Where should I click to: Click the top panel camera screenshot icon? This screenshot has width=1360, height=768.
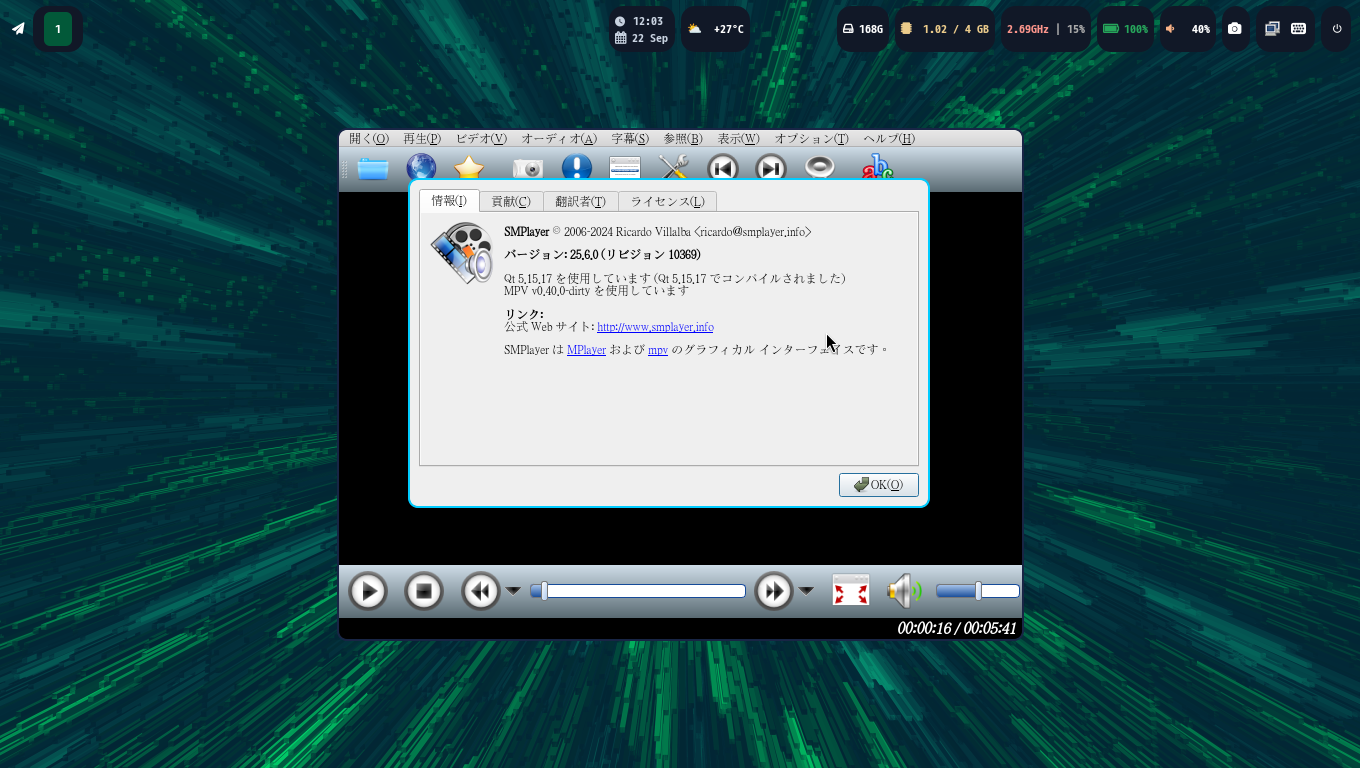[x=1235, y=29]
